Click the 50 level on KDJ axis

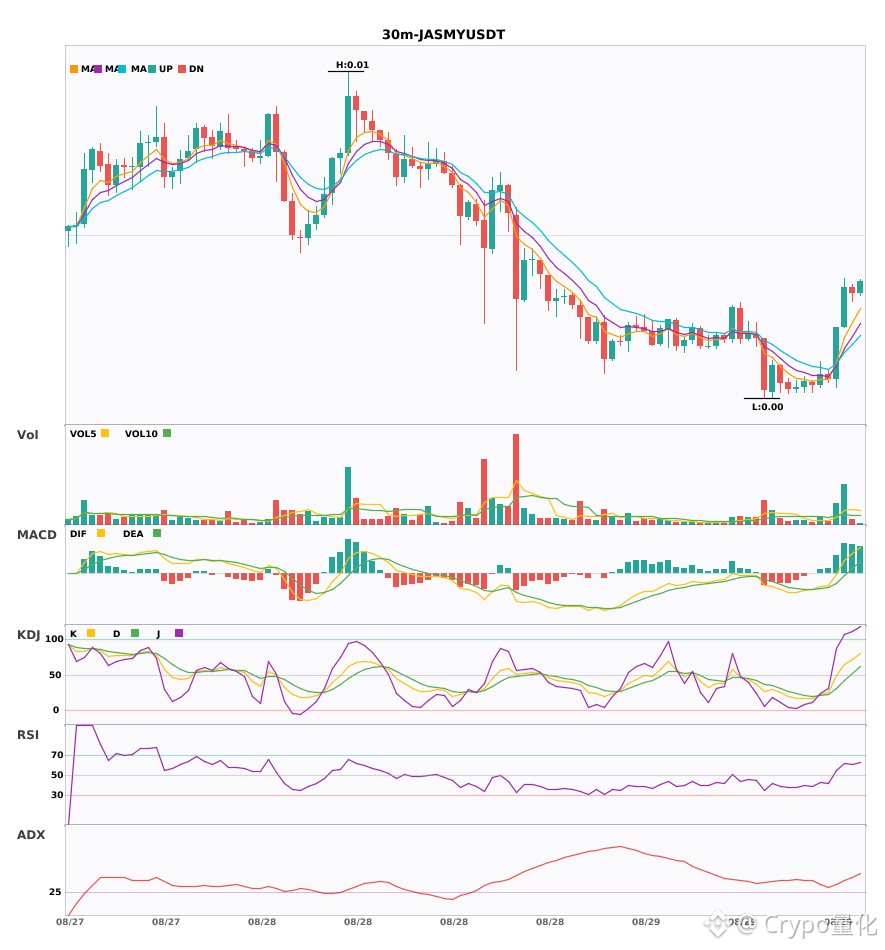point(55,675)
